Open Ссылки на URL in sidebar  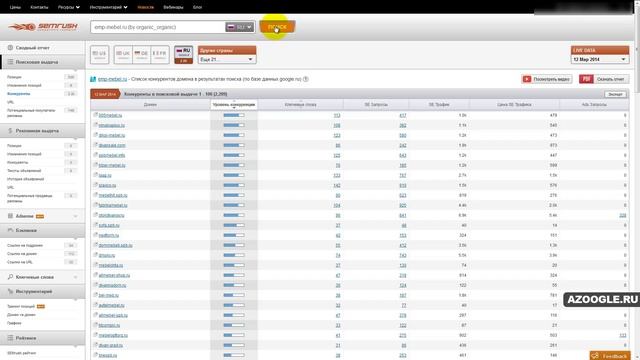coord(20,262)
